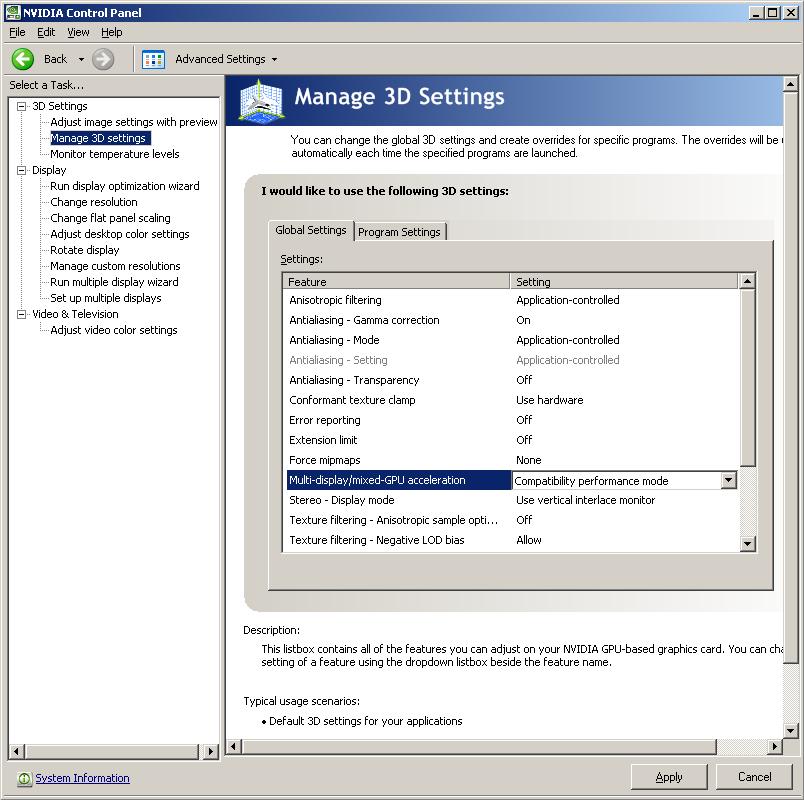
Task: Open the Help menu
Action: pyautogui.click(x=112, y=32)
